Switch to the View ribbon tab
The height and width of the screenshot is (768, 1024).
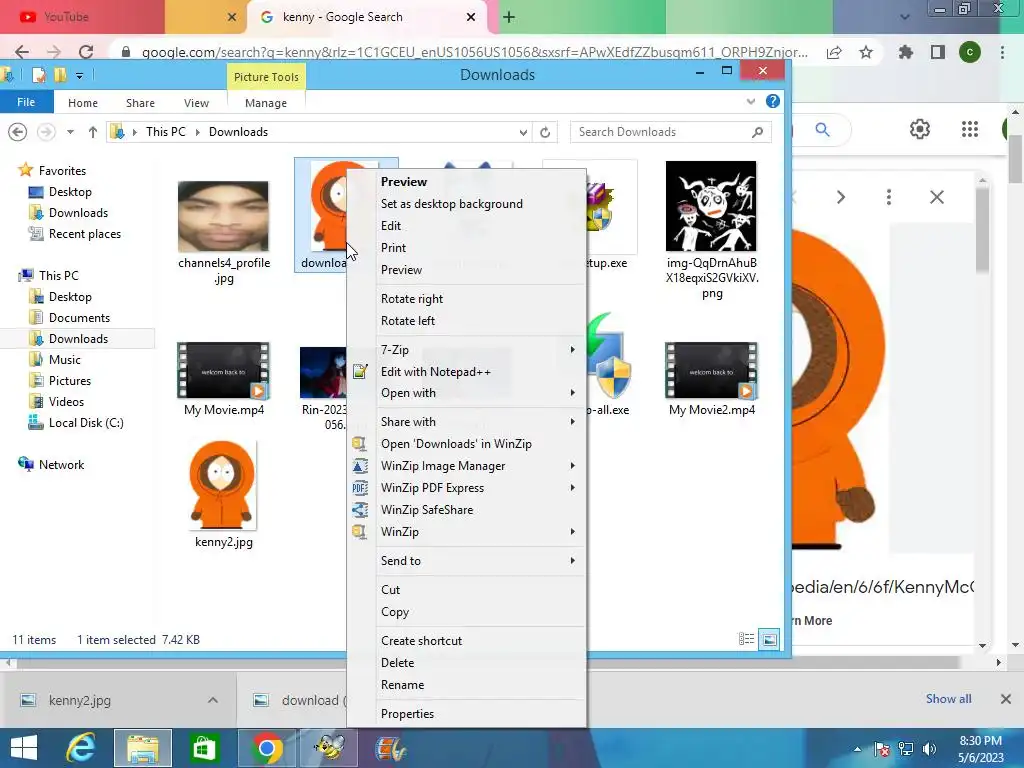[196, 103]
